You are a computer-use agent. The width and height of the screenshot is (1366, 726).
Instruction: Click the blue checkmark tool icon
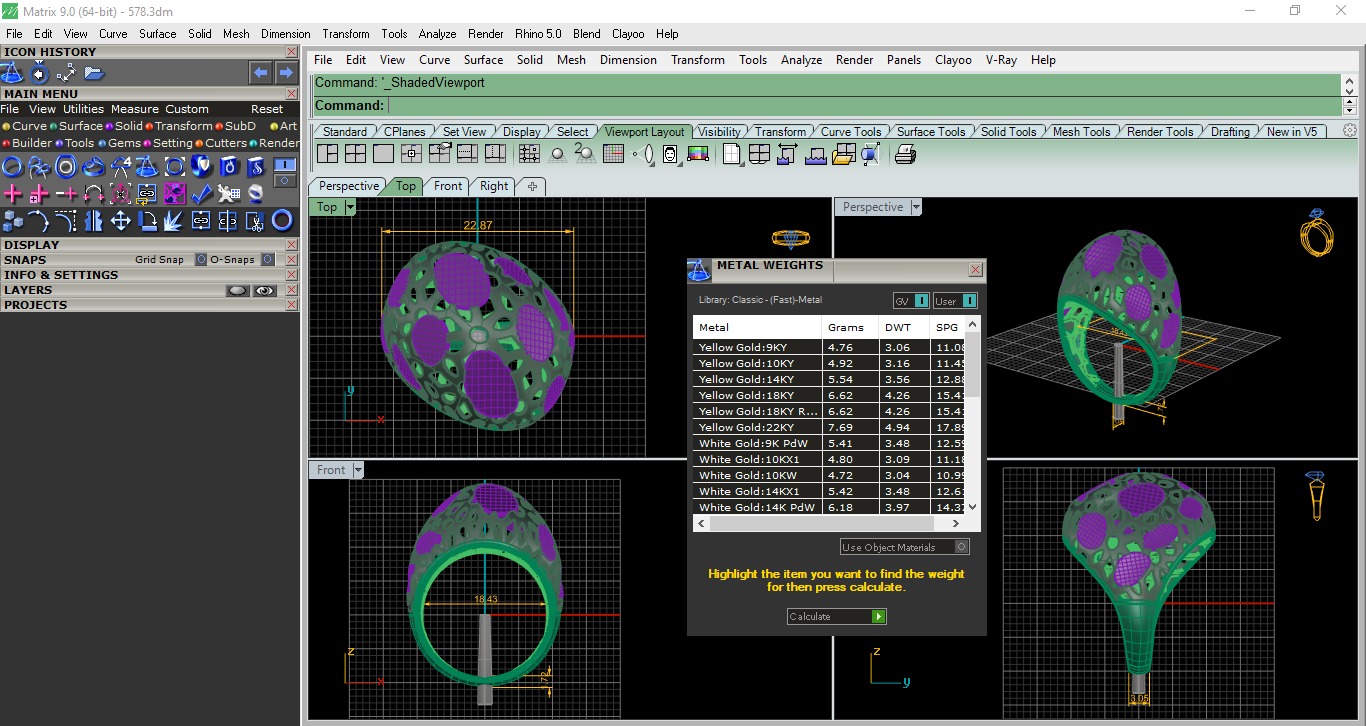point(201,193)
